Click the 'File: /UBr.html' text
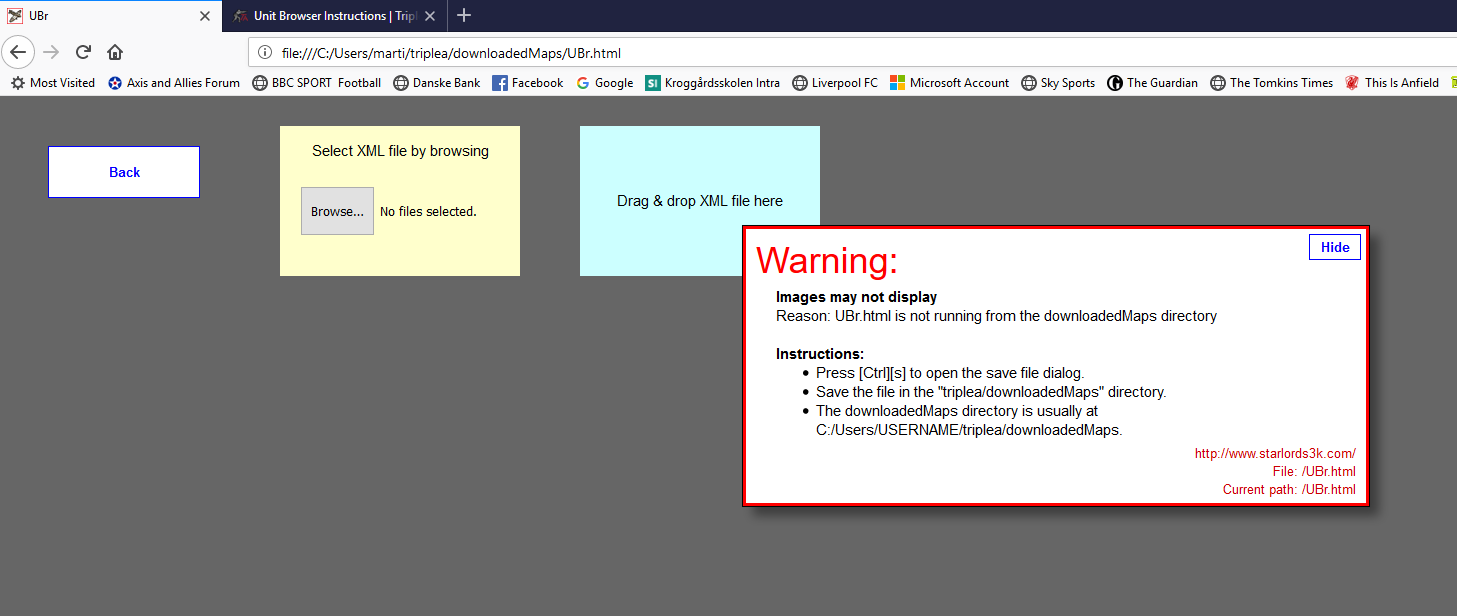This screenshot has width=1457, height=616. tap(1314, 471)
